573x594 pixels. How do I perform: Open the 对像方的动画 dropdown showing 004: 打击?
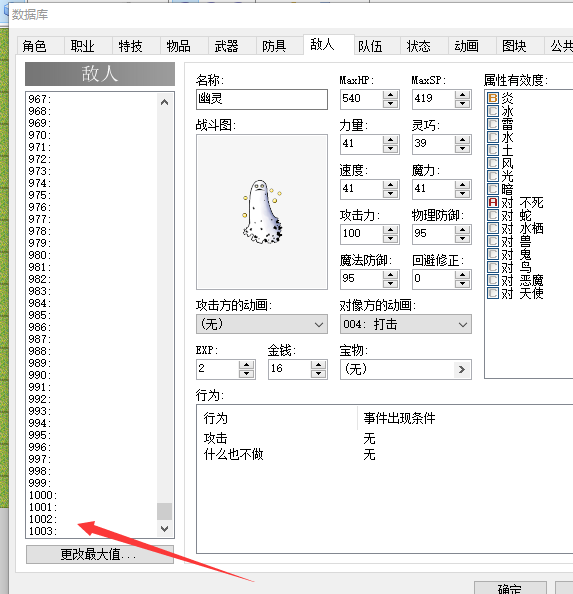(406, 324)
